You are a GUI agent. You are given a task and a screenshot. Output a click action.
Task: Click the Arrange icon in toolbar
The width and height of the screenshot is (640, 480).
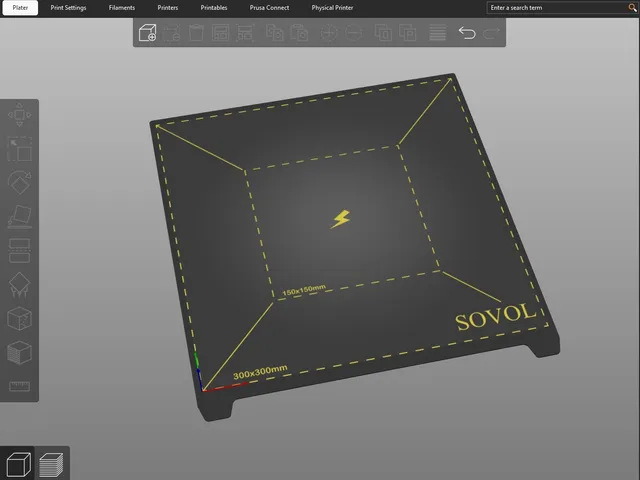(x=220, y=33)
